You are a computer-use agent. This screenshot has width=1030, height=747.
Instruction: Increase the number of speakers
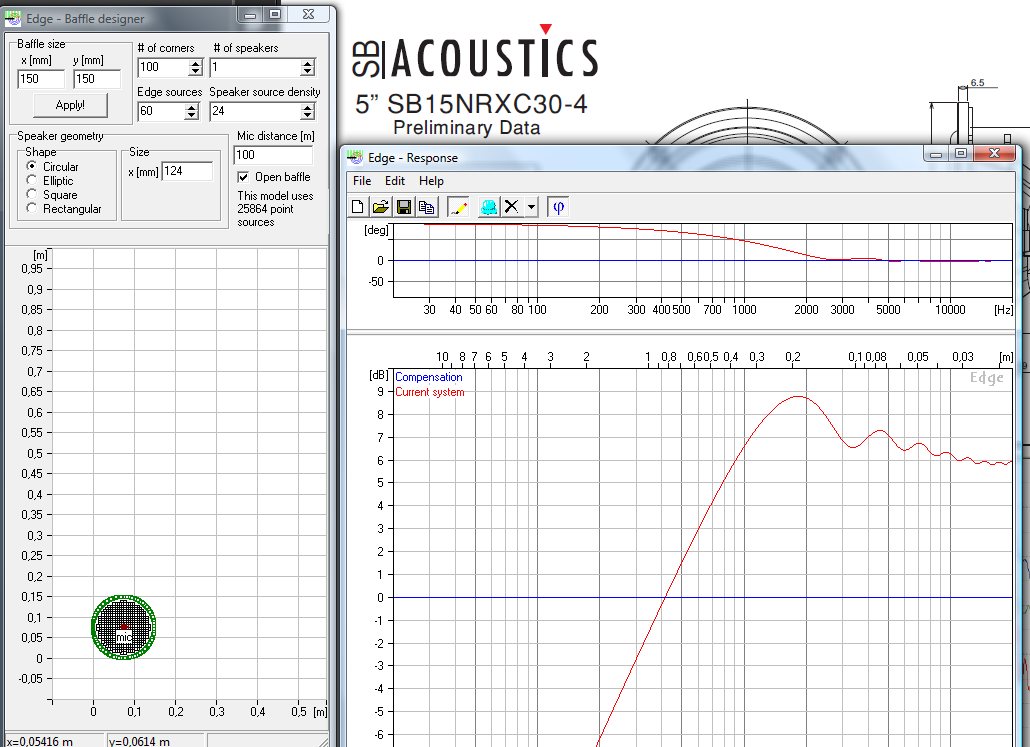pos(307,64)
